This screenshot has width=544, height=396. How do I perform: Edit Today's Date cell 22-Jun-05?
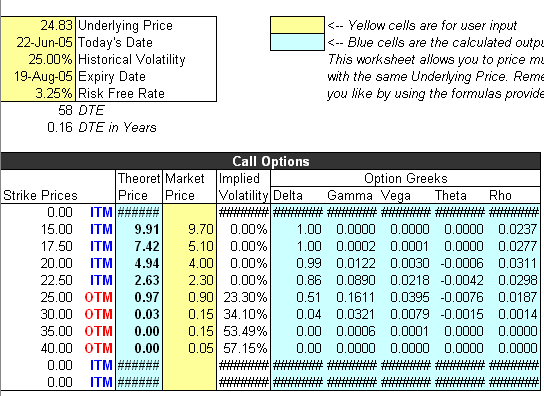click(38, 42)
